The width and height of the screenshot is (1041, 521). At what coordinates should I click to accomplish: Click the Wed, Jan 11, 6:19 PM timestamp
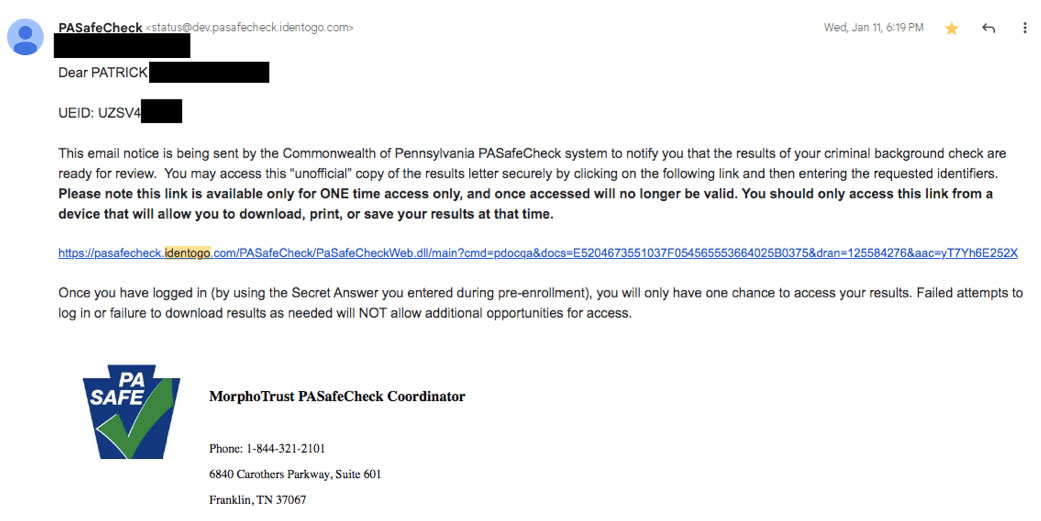[873, 28]
